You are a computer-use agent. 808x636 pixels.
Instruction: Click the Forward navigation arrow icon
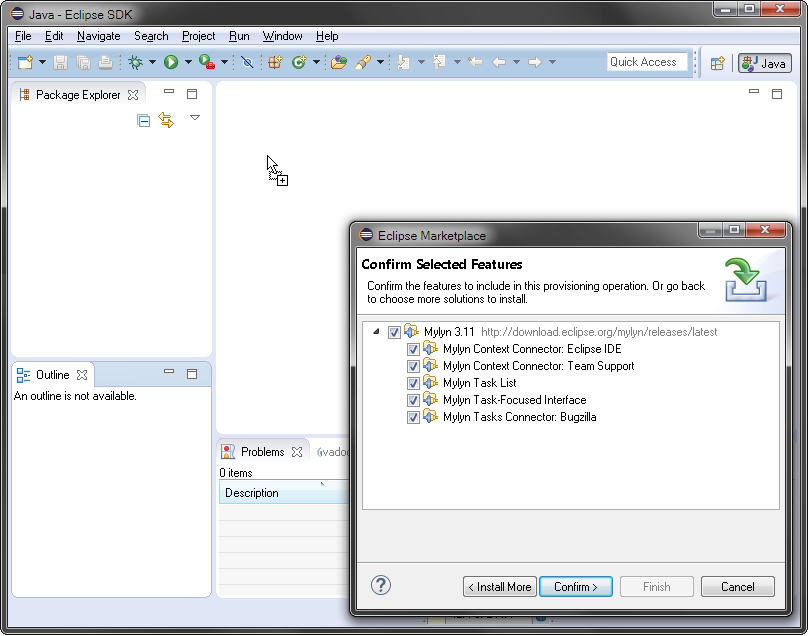coord(535,62)
